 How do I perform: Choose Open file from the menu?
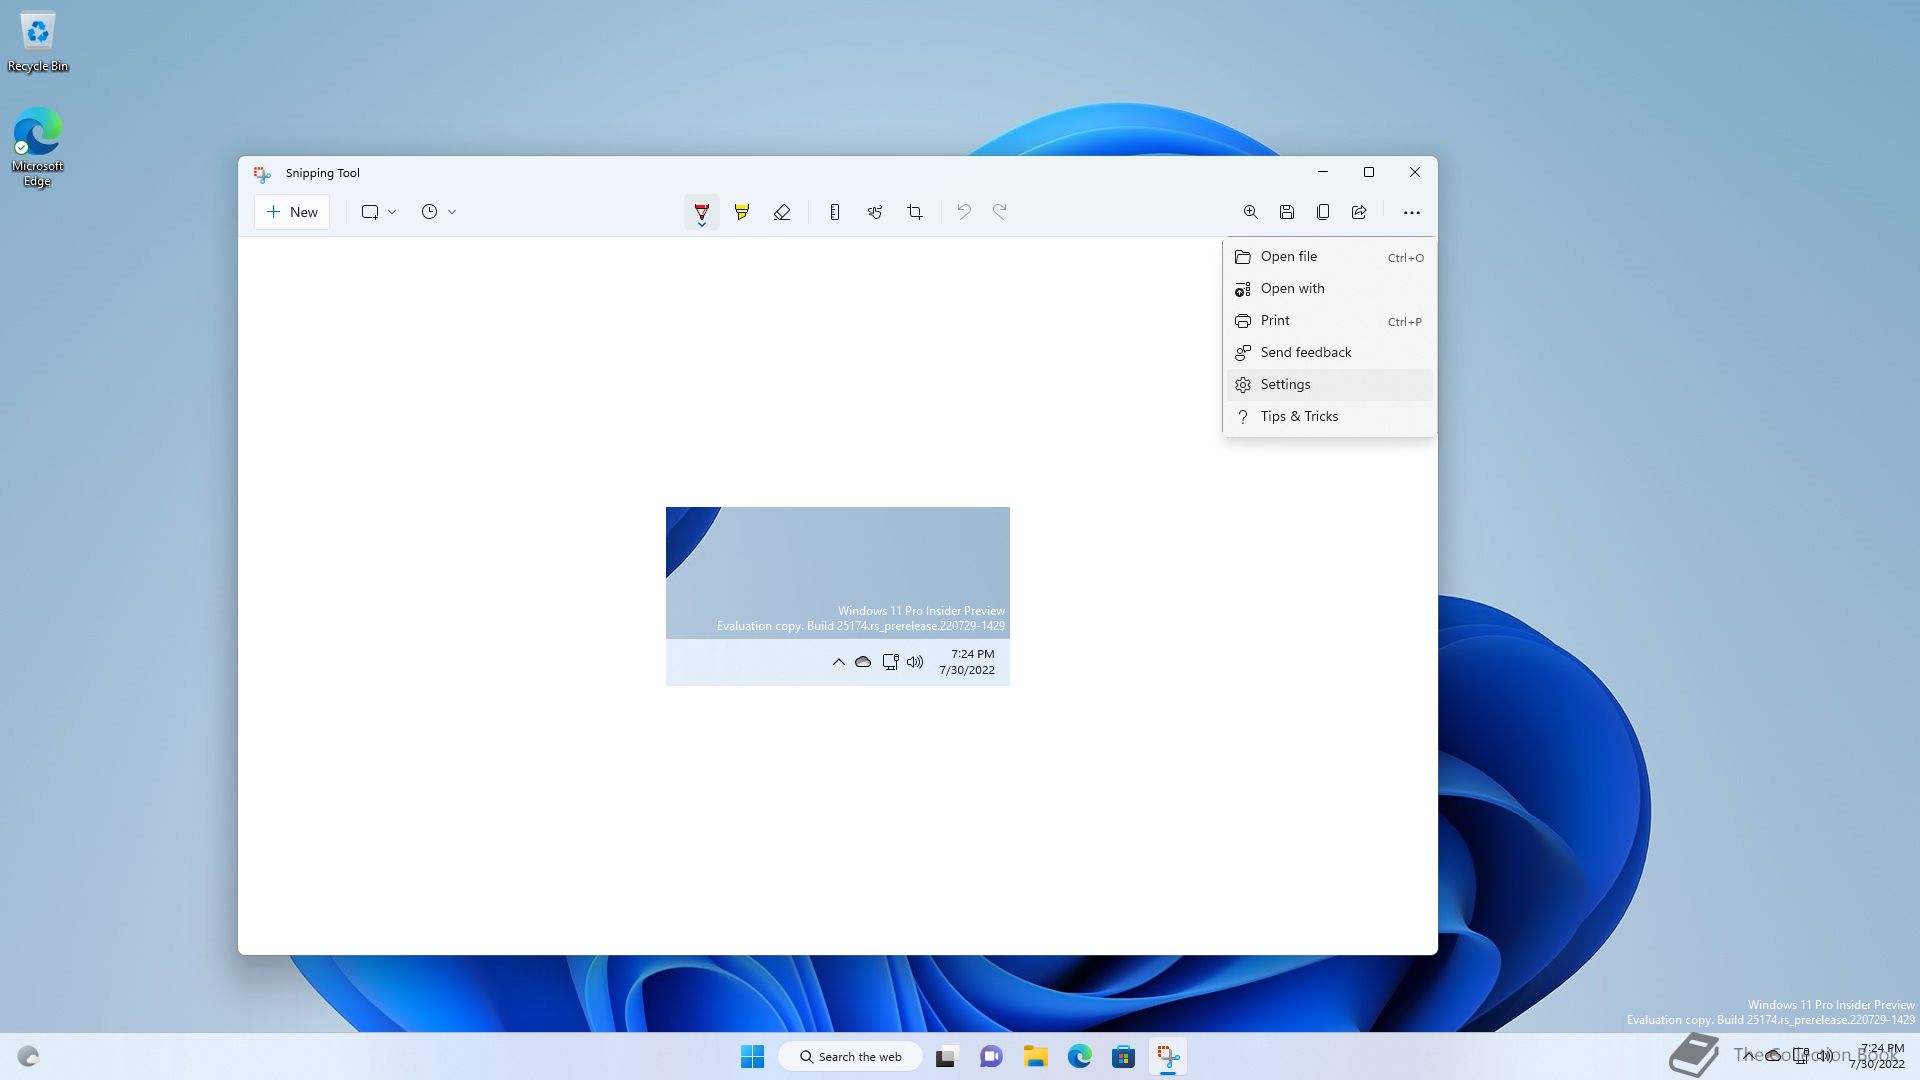1329,257
